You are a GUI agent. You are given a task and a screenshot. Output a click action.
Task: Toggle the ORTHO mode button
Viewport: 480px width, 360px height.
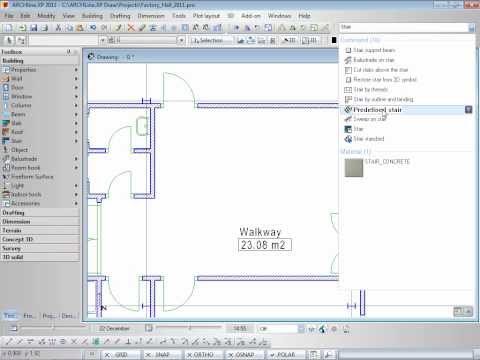click(203, 355)
